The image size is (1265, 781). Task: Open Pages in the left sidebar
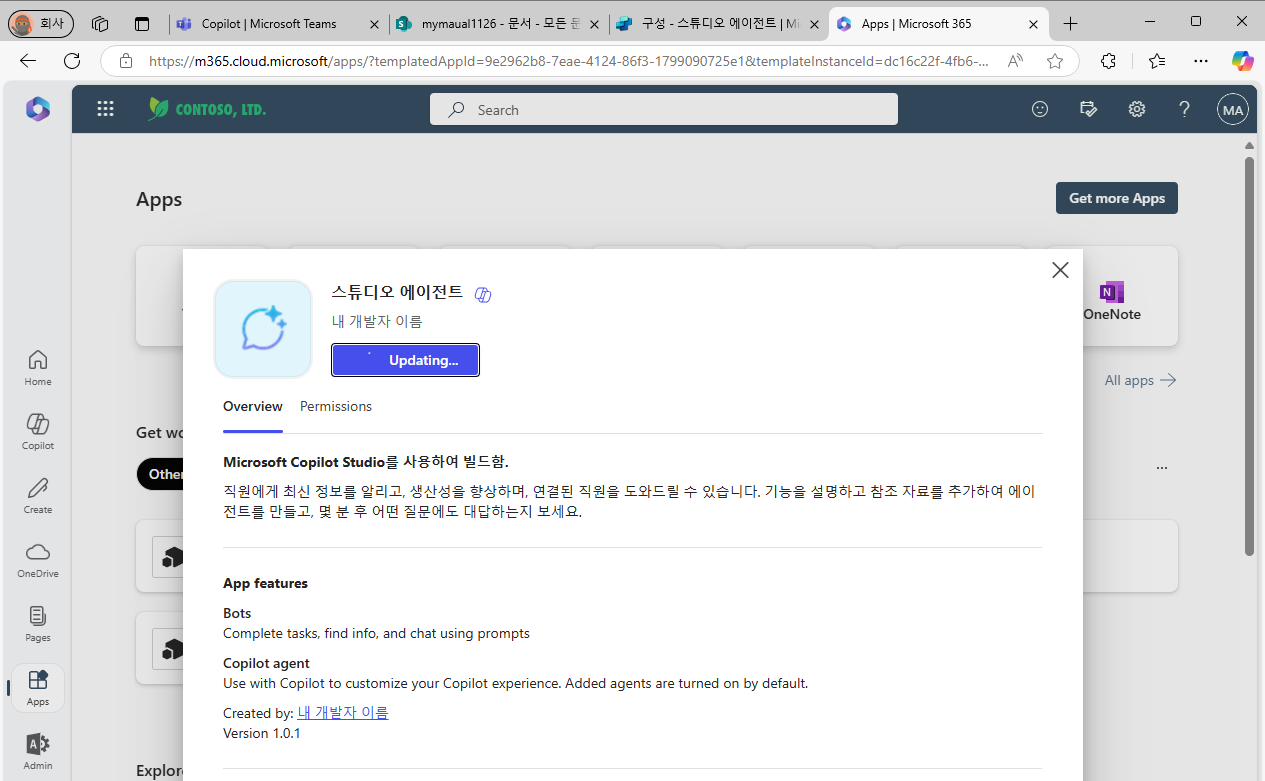pyautogui.click(x=38, y=624)
